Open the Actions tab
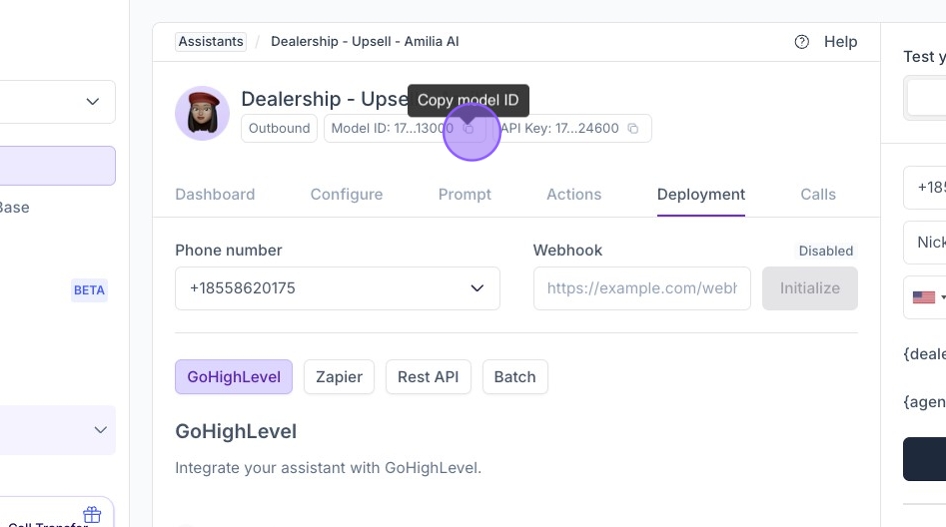 tap(574, 194)
